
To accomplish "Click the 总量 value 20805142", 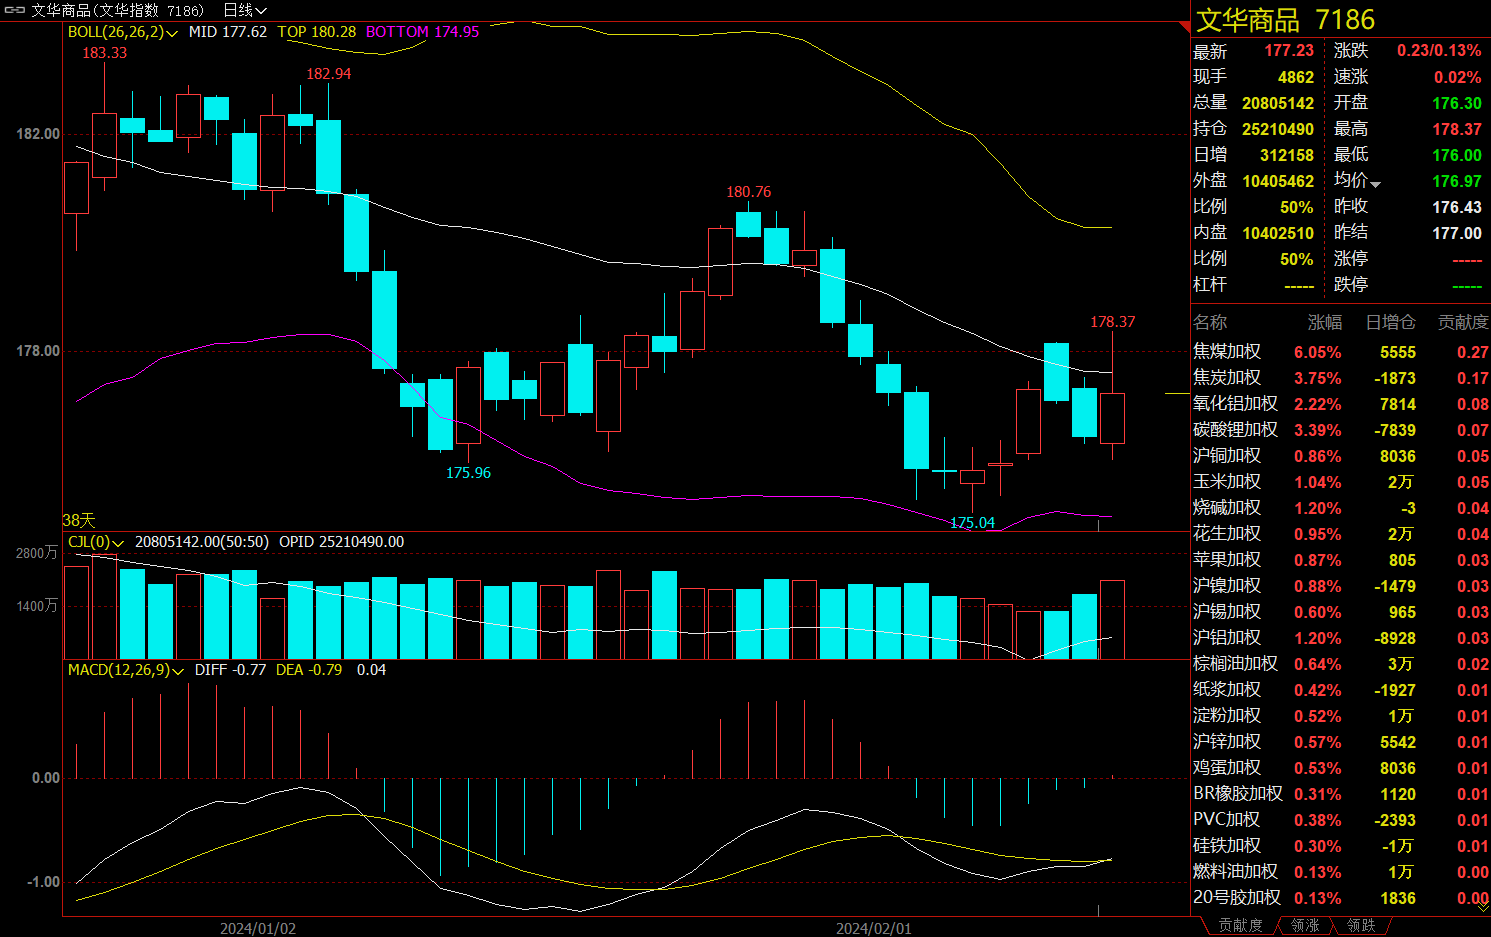I will coord(1278,103).
